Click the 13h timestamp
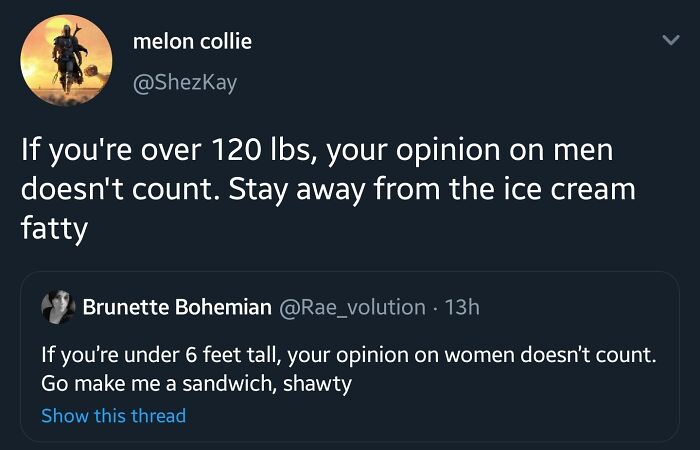Image resolution: width=700 pixels, height=450 pixels. coord(461,307)
